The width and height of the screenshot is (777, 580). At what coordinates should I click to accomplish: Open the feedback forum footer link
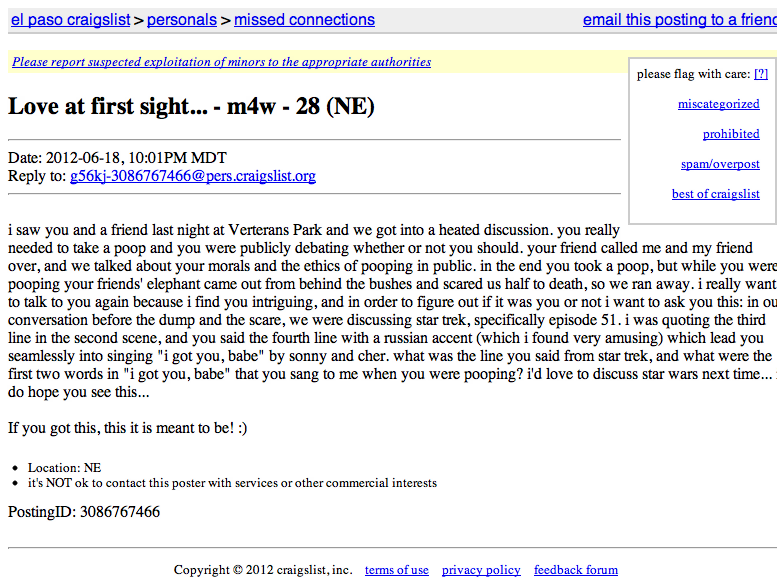(x=576, y=570)
